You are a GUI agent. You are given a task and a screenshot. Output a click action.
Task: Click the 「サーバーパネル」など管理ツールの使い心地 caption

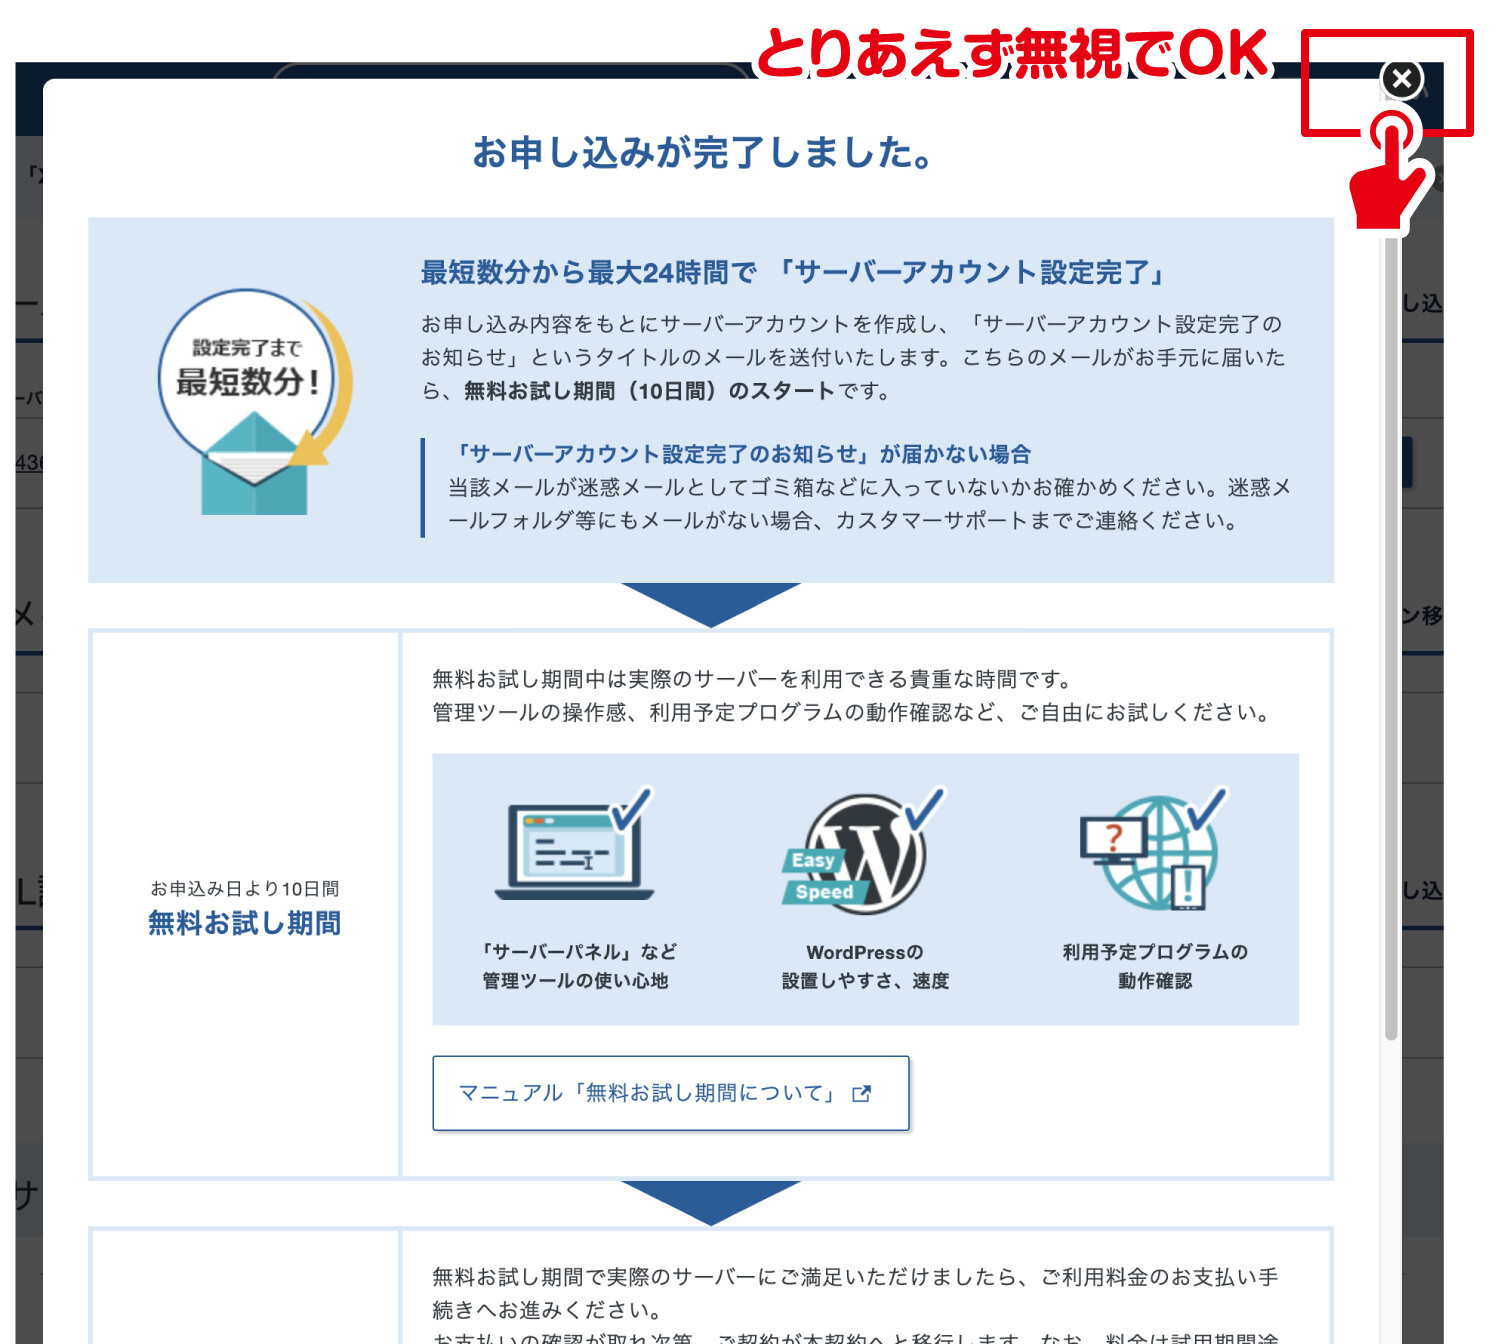click(577, 966)
